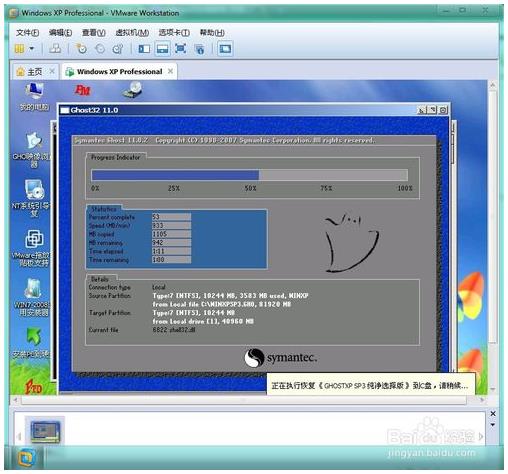Click the console view toolbar icon
Viewport: 508px width, 474px height.
pyautogui.click(x=225, y=49)
